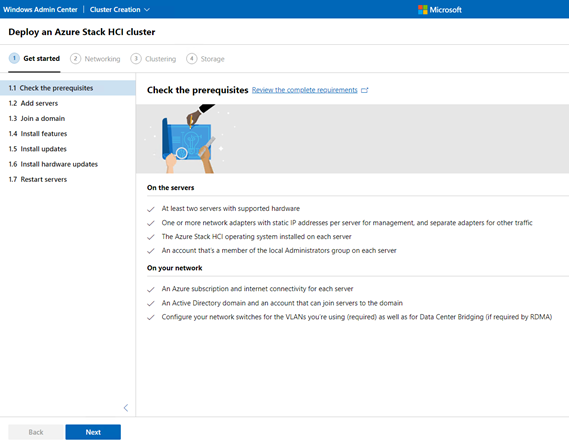Click the step 4 Storage circle icon

pyautogui.click(x=192, y=58)
